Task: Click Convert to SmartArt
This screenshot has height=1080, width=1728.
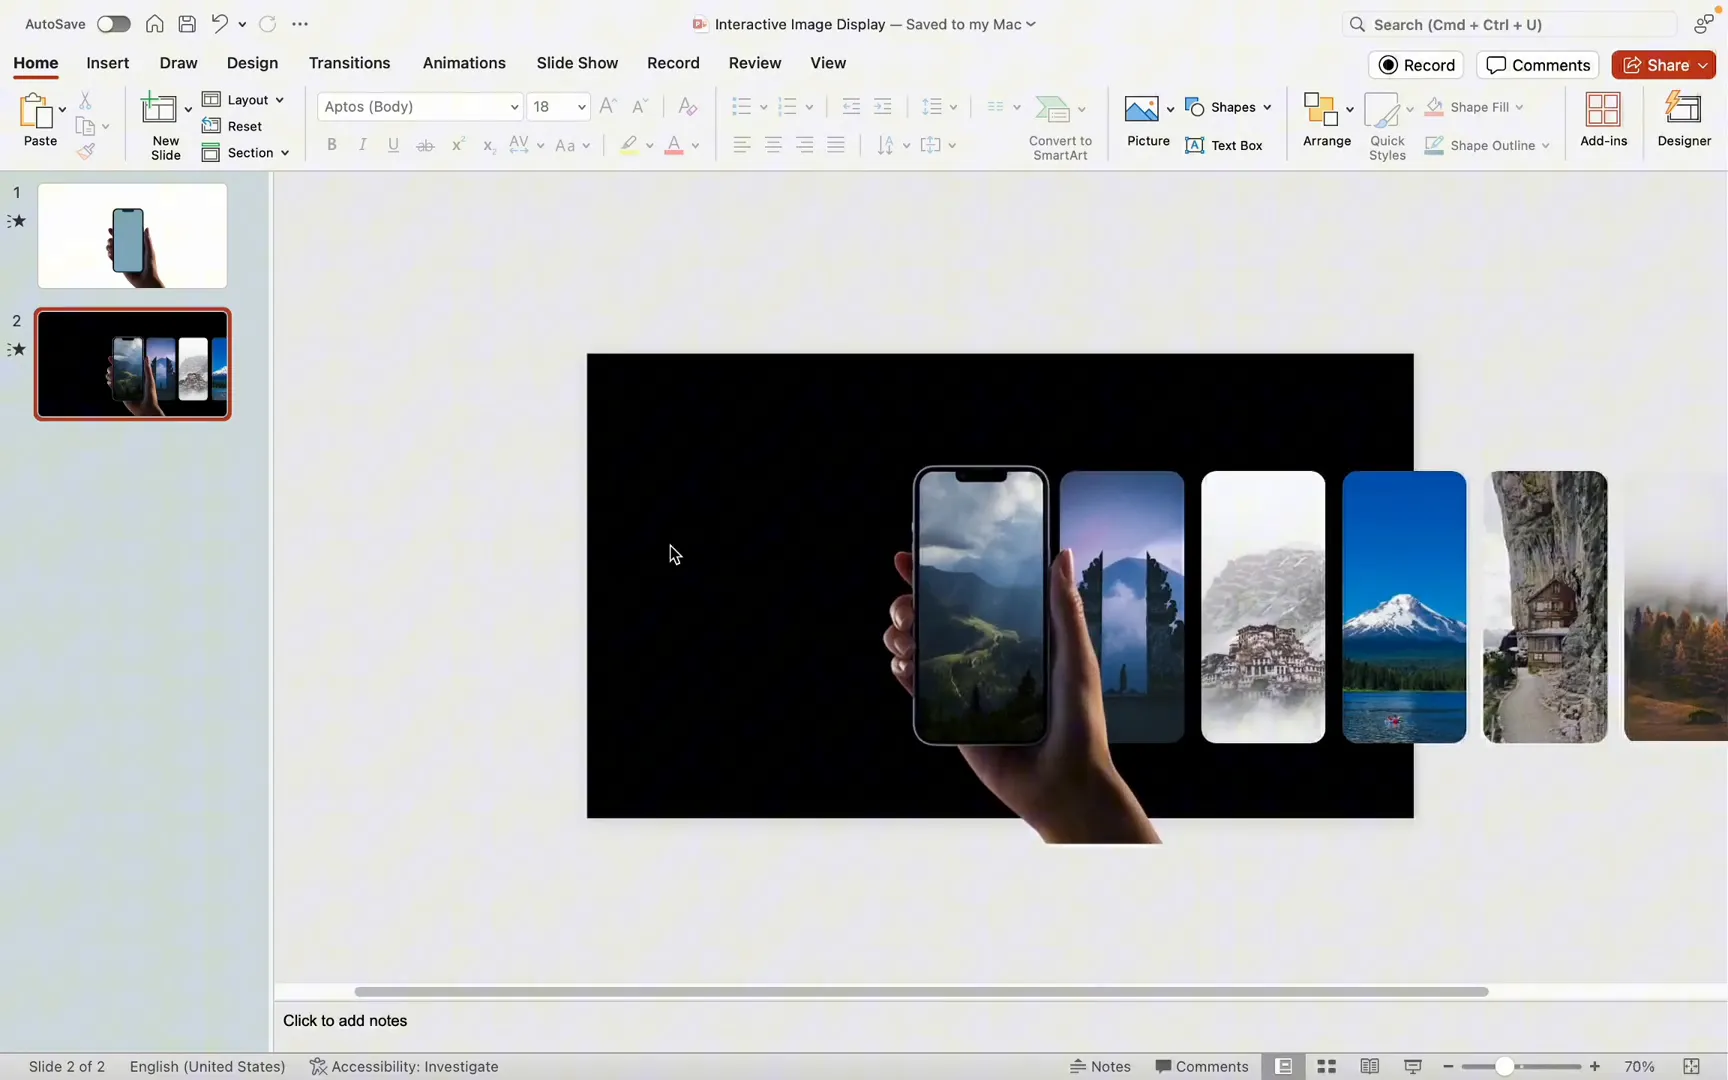Action: pos(1060,127)
